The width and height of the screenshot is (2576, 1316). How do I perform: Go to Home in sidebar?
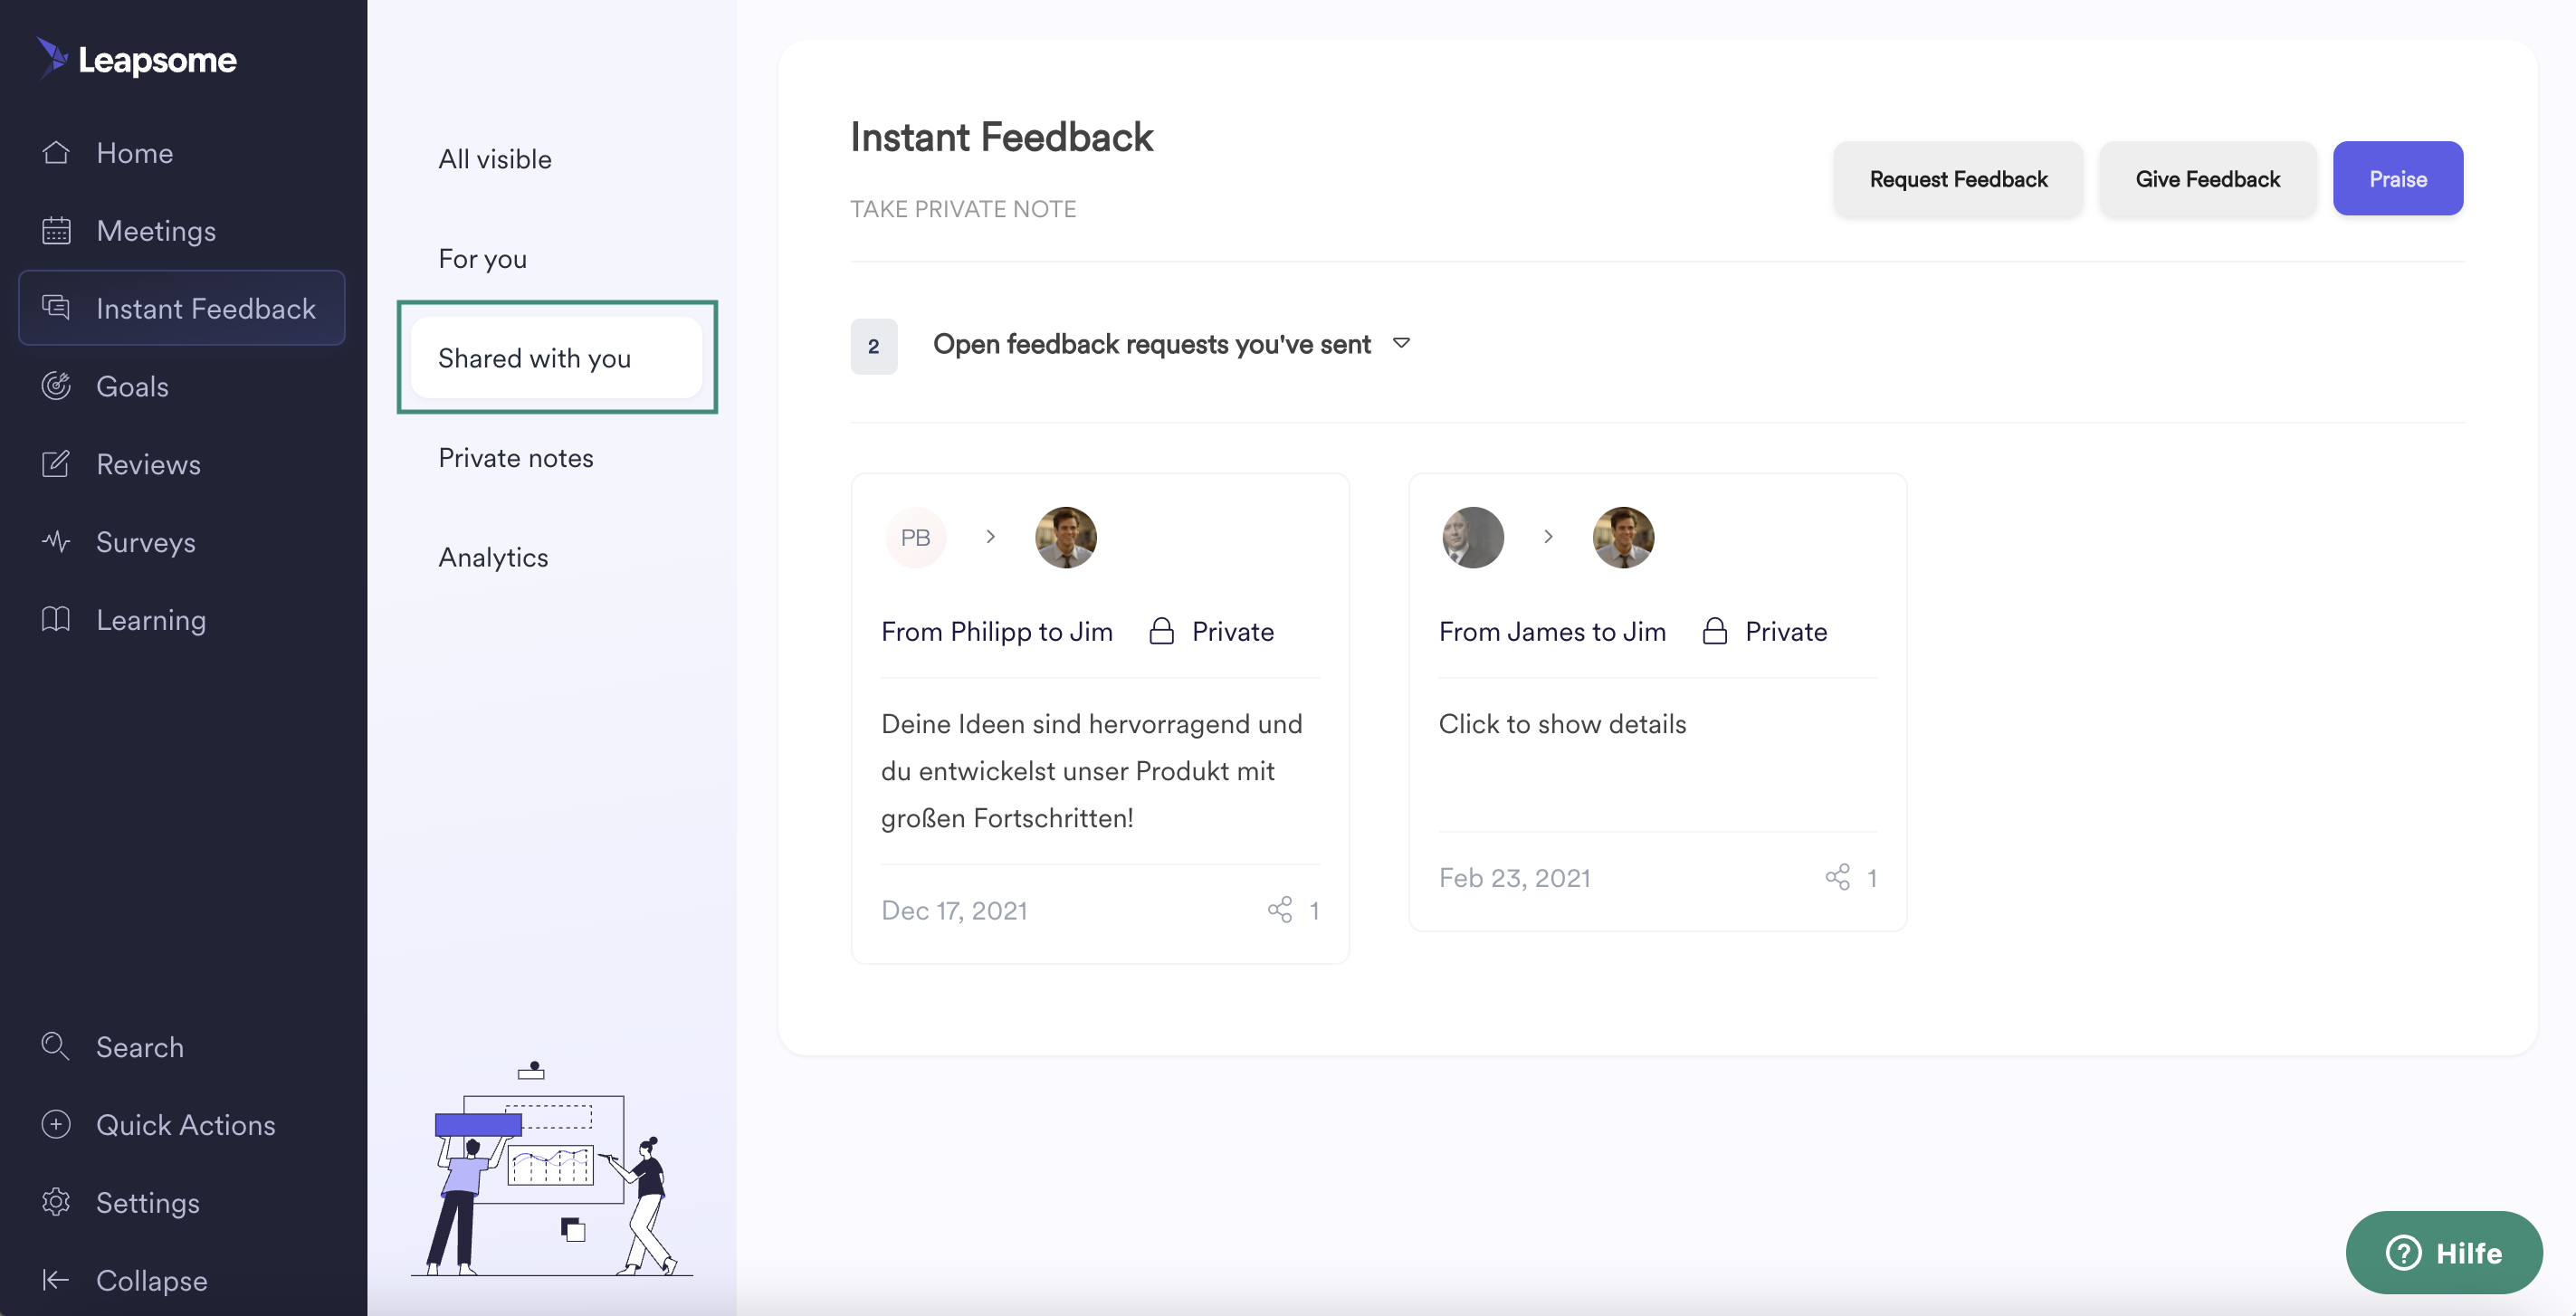pyautogui.click(x=135, y=152)
